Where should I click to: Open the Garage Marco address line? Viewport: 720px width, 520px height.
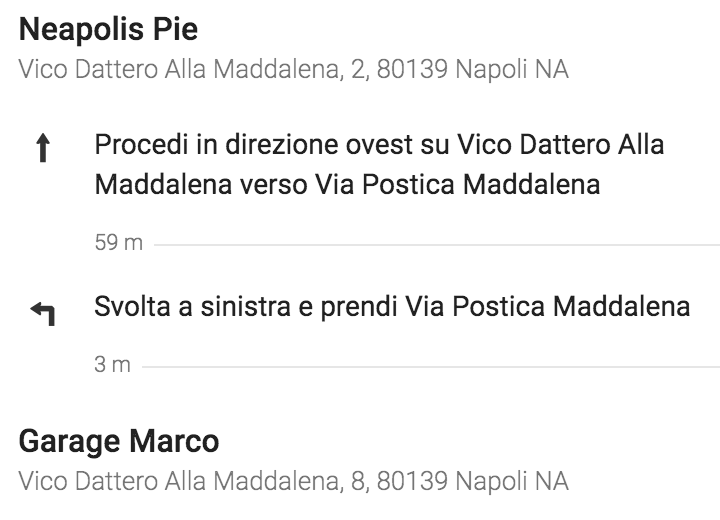coord(294,481)
